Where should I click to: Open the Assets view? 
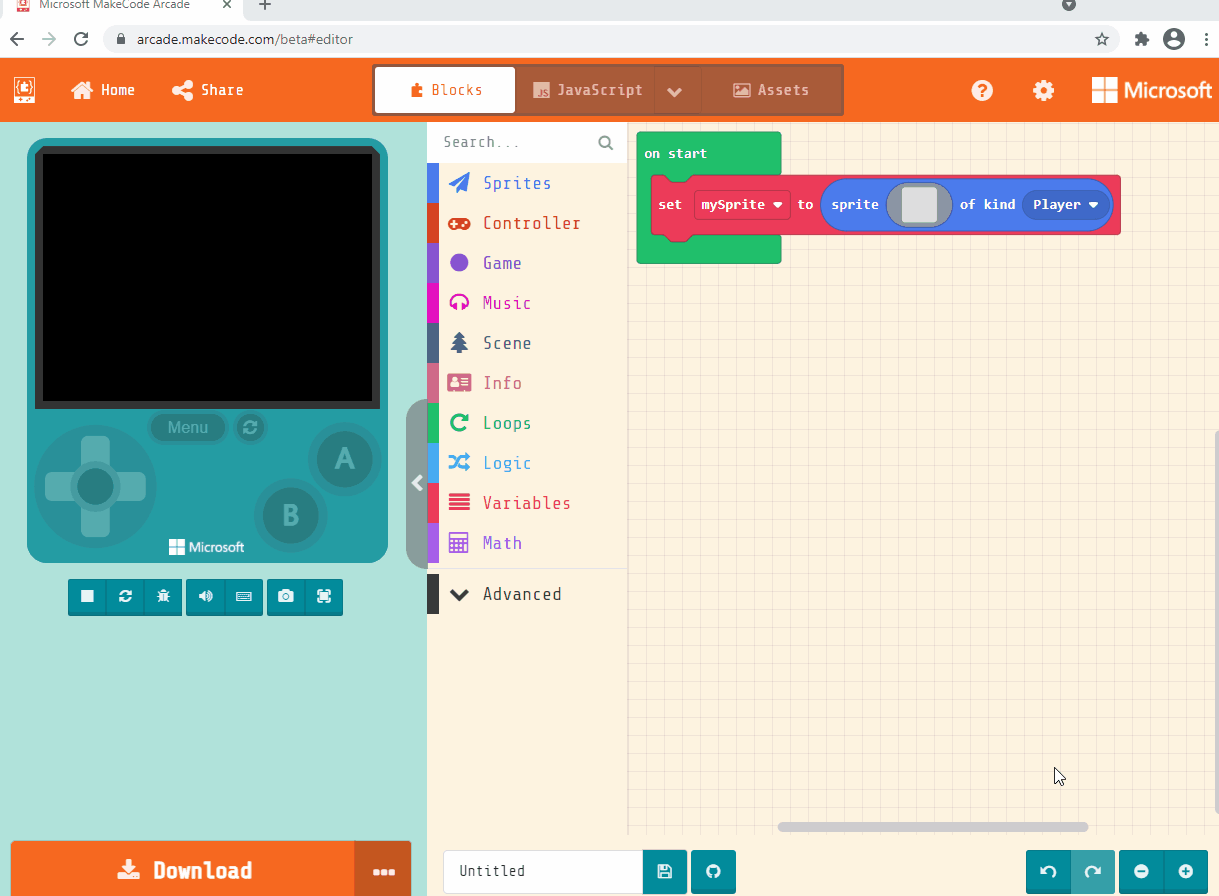tap(771, 89)
